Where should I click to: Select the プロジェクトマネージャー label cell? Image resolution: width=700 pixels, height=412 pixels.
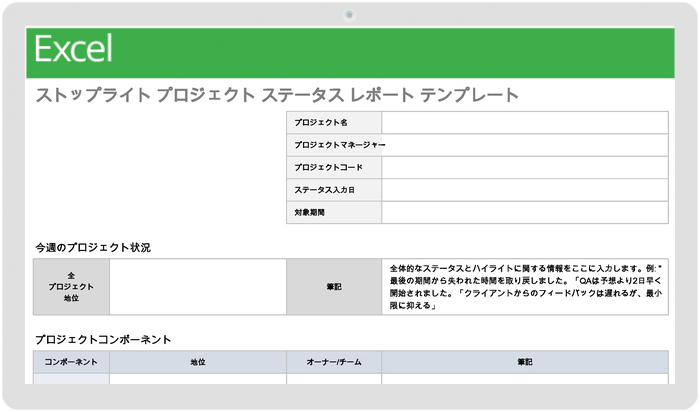(x=334, y=145)
